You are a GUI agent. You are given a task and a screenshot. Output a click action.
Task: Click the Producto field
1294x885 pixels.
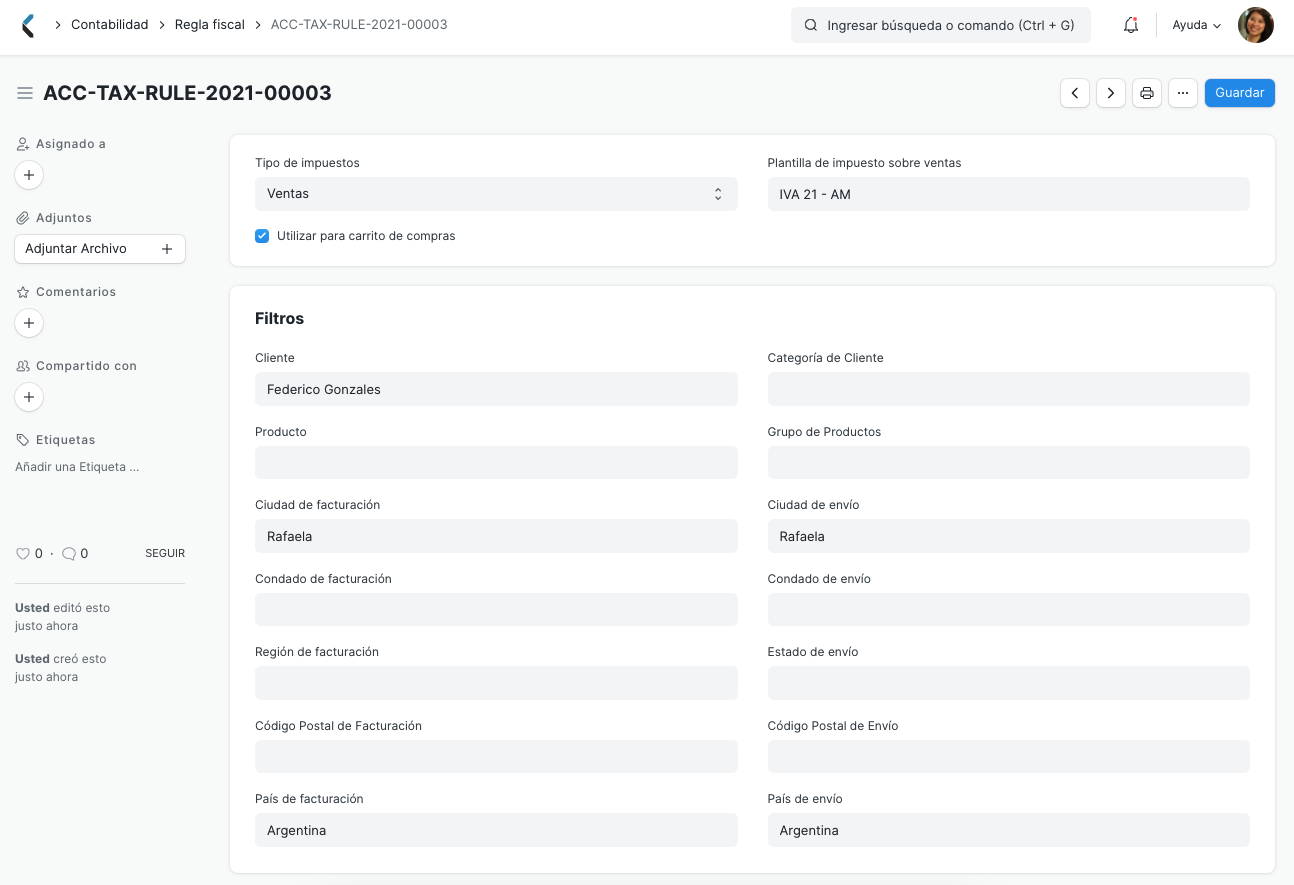pyautogui.click(x=496, y=463)
